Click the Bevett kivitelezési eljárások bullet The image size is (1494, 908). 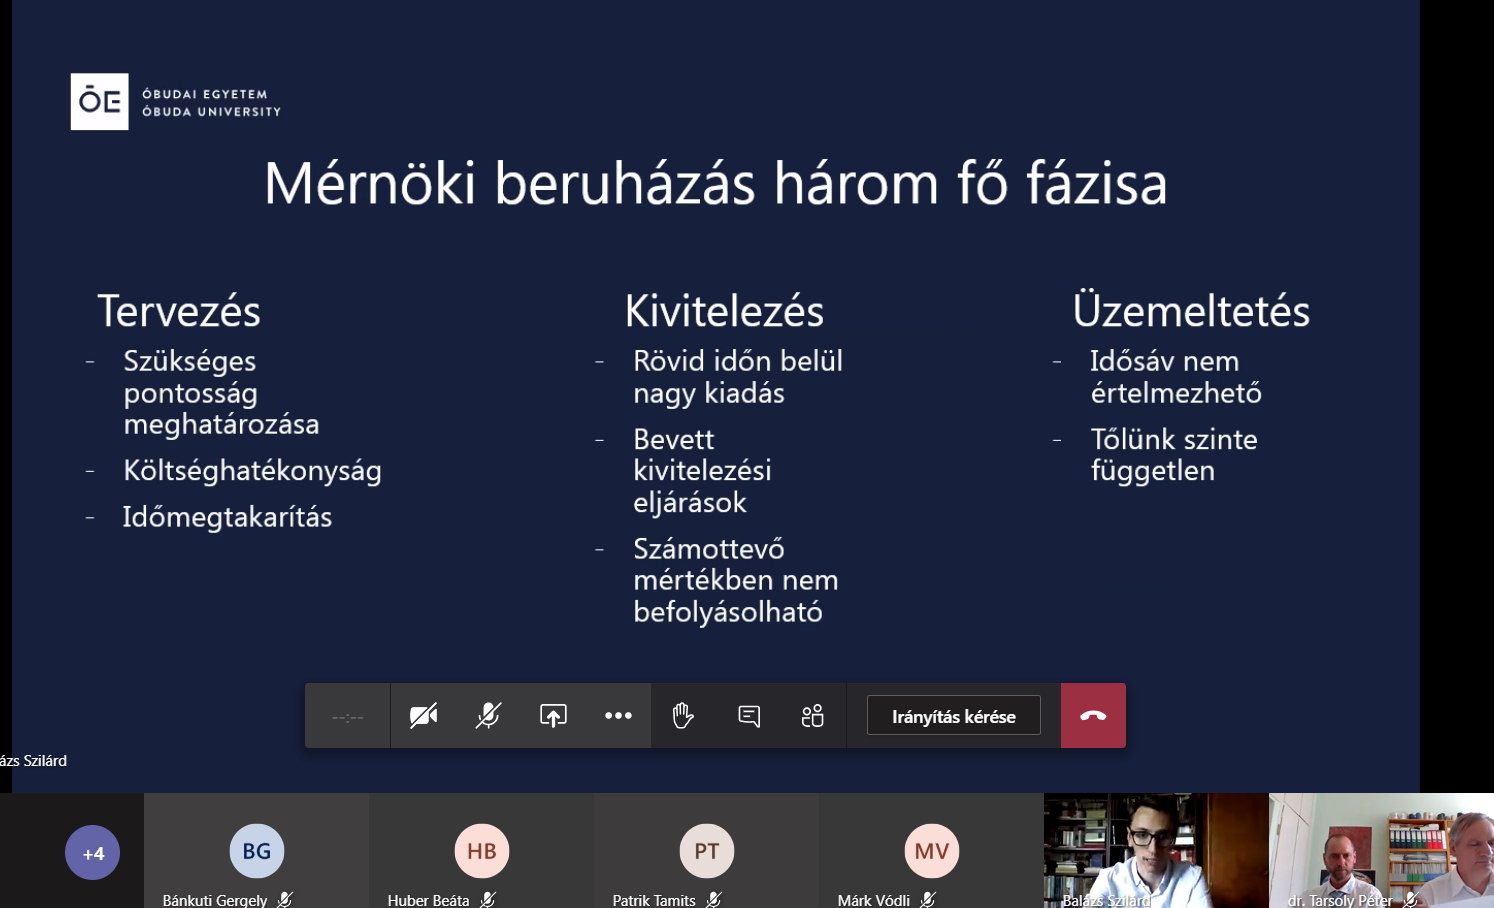click(702, 471)
